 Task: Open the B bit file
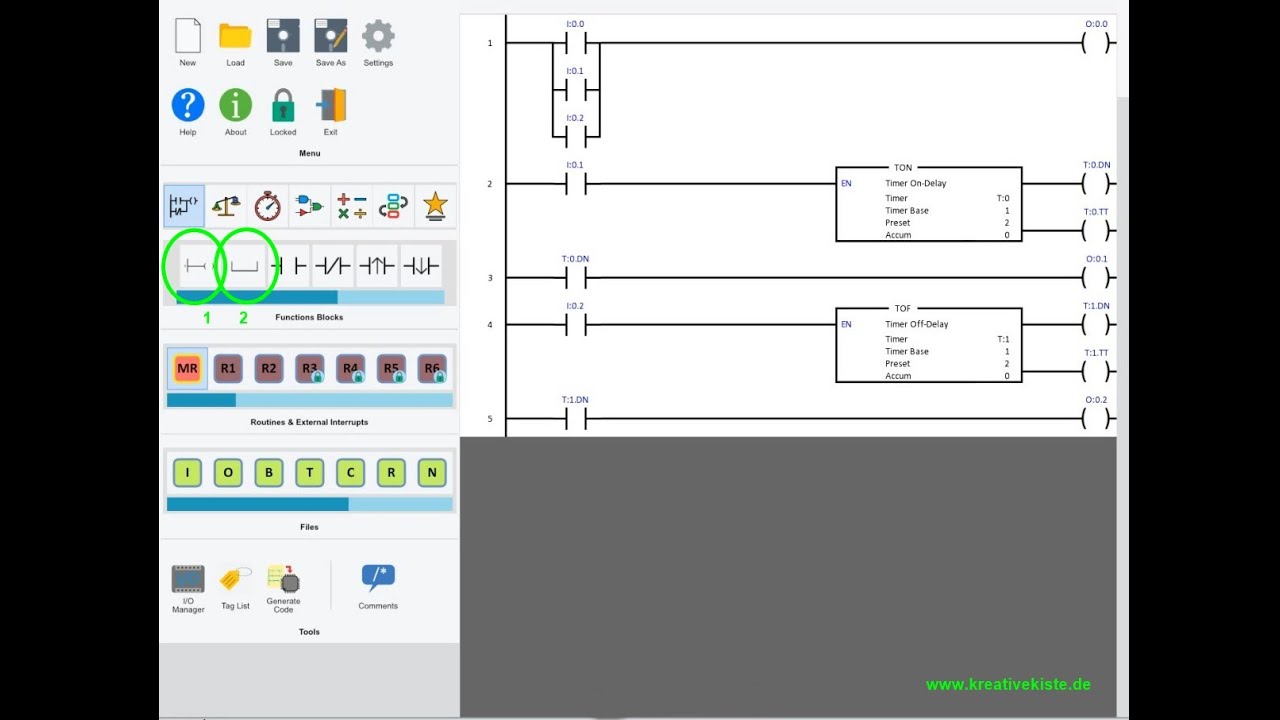pos(269,473)
